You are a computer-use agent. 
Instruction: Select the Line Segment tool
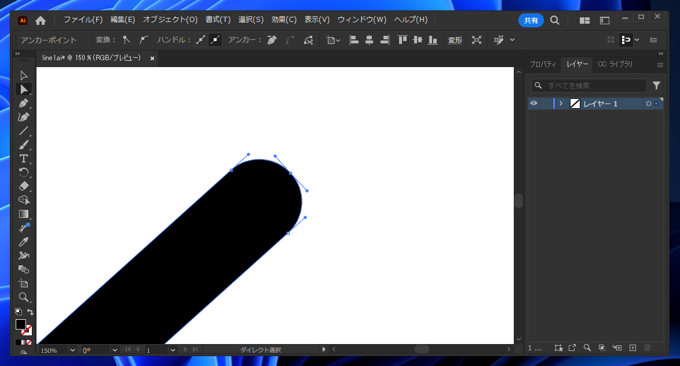click(x=23, y=131)
